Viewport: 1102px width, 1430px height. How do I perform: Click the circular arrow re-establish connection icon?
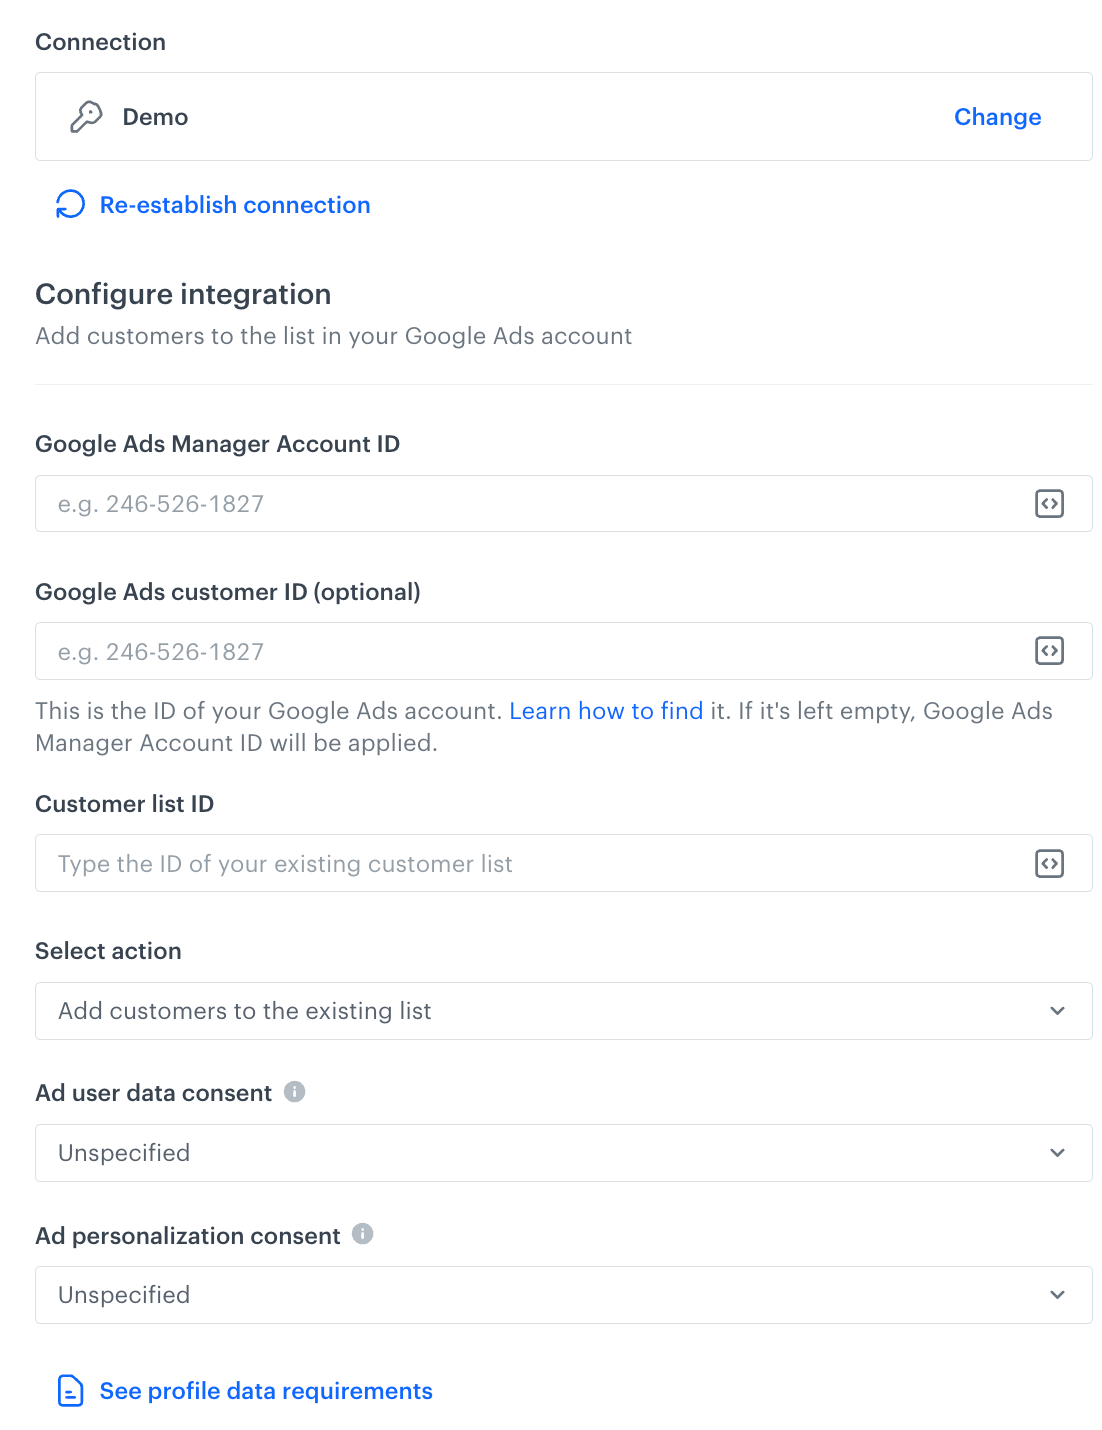(x=68, y=204)
